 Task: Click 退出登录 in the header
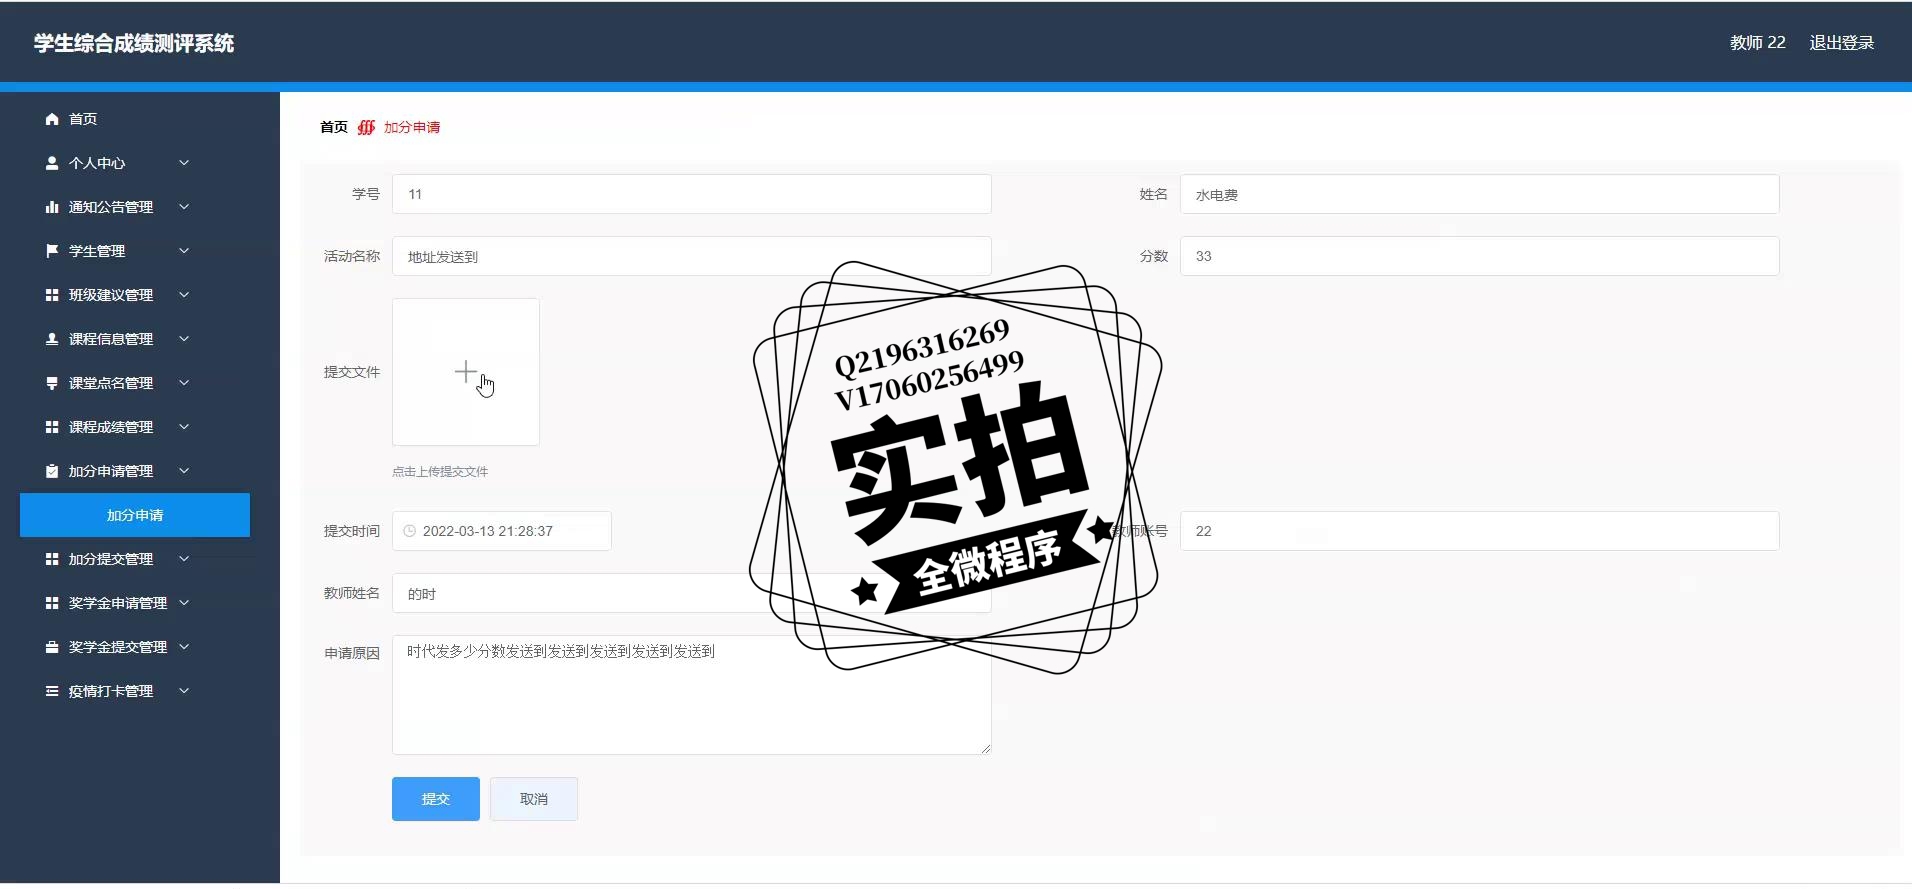pyautogui.click(x=1842, y=42)
